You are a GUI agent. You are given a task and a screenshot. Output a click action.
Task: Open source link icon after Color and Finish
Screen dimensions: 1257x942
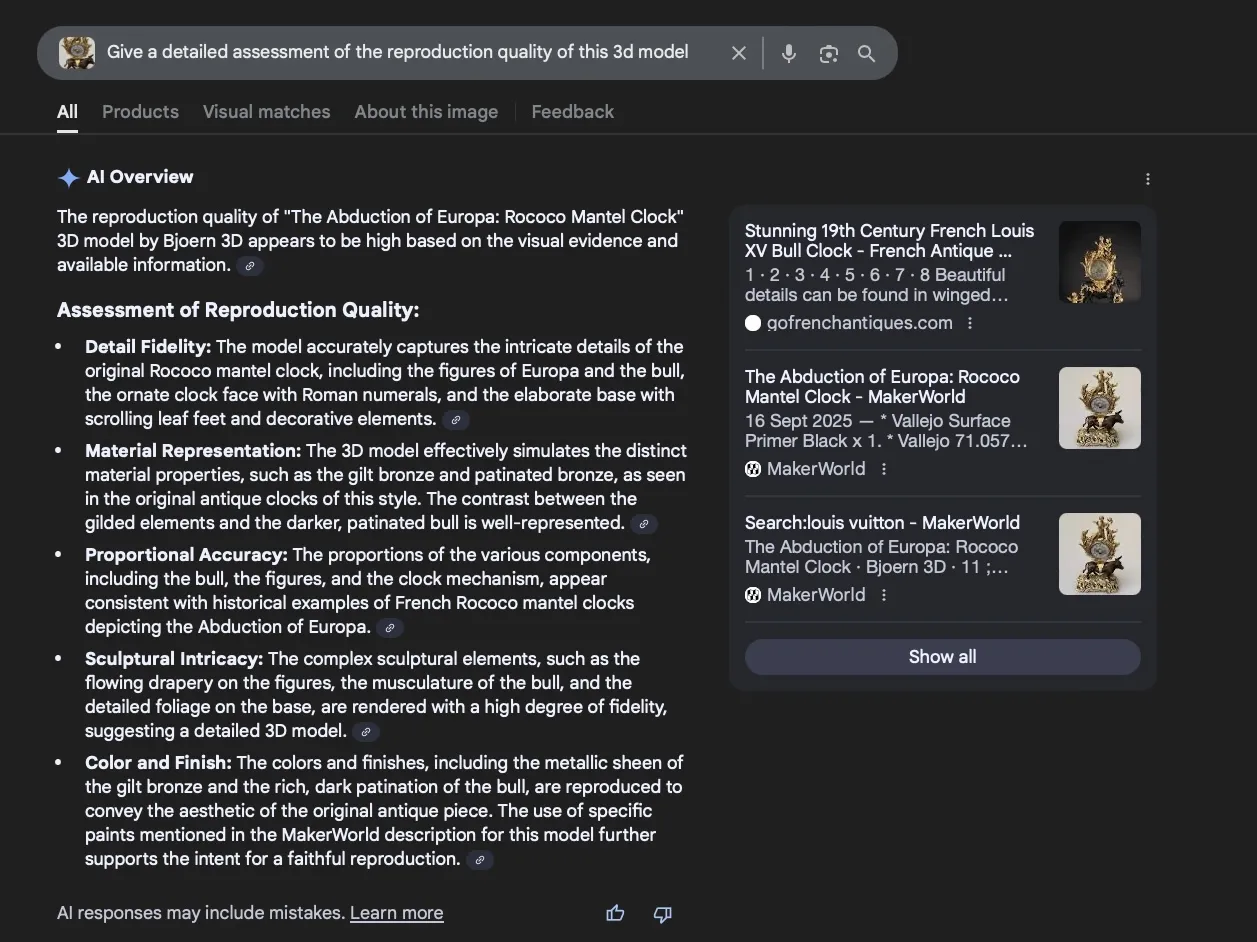coord(480,860)
